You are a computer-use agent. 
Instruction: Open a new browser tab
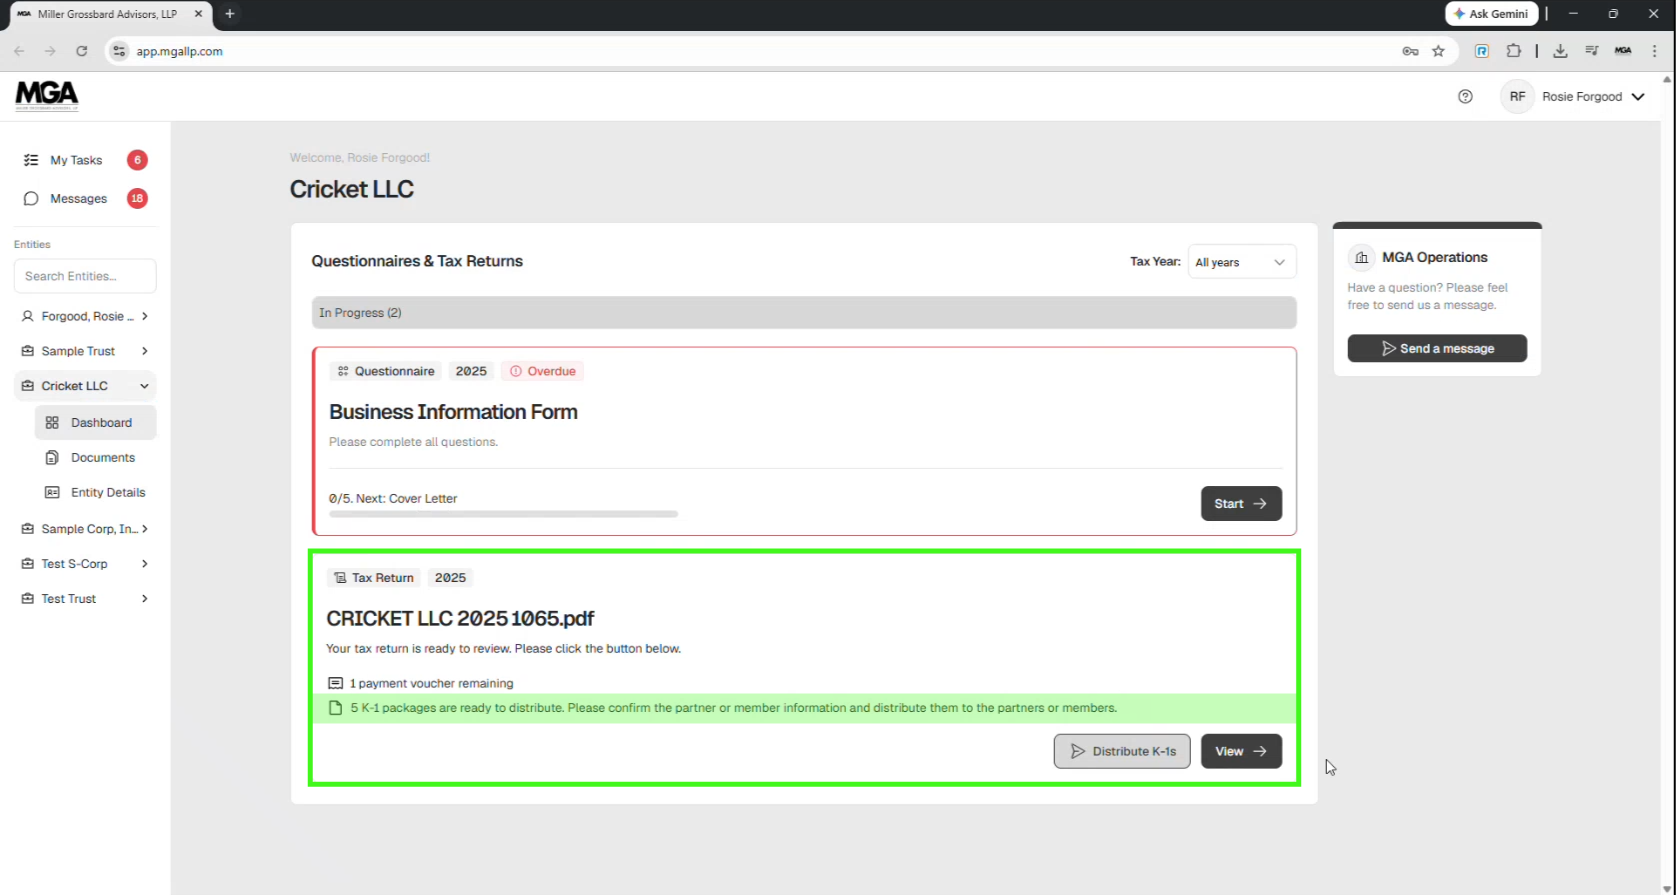click(x=230, y=14)
